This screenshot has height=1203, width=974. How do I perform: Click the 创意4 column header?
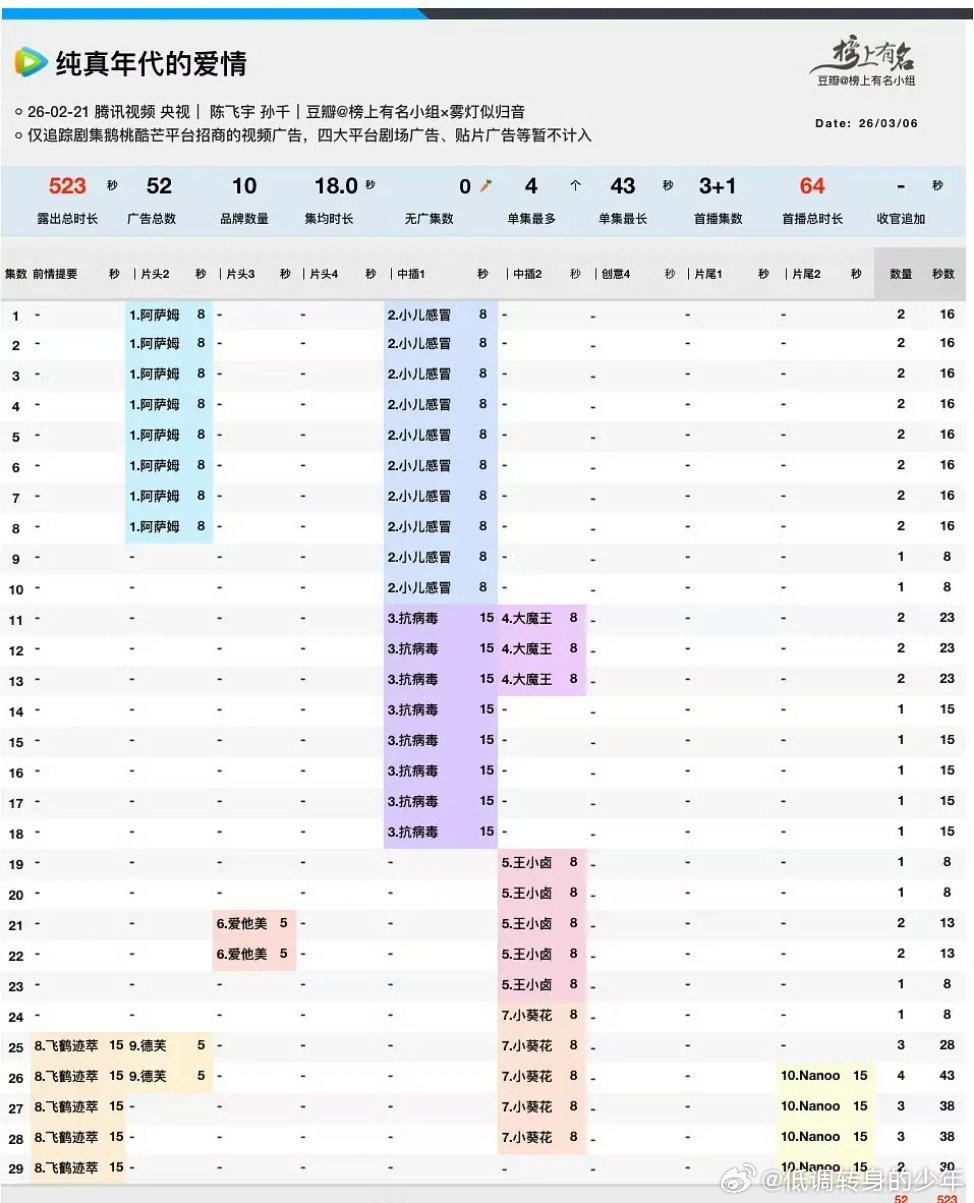(614, 273)
